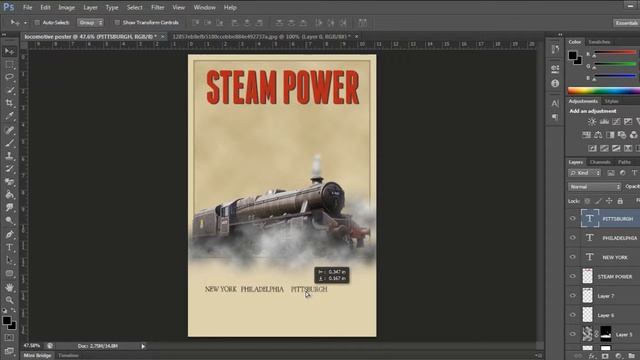The image size is (640, 360).
Task: Hide the PHILADELPHIA text layer
Action: point(572,238)
